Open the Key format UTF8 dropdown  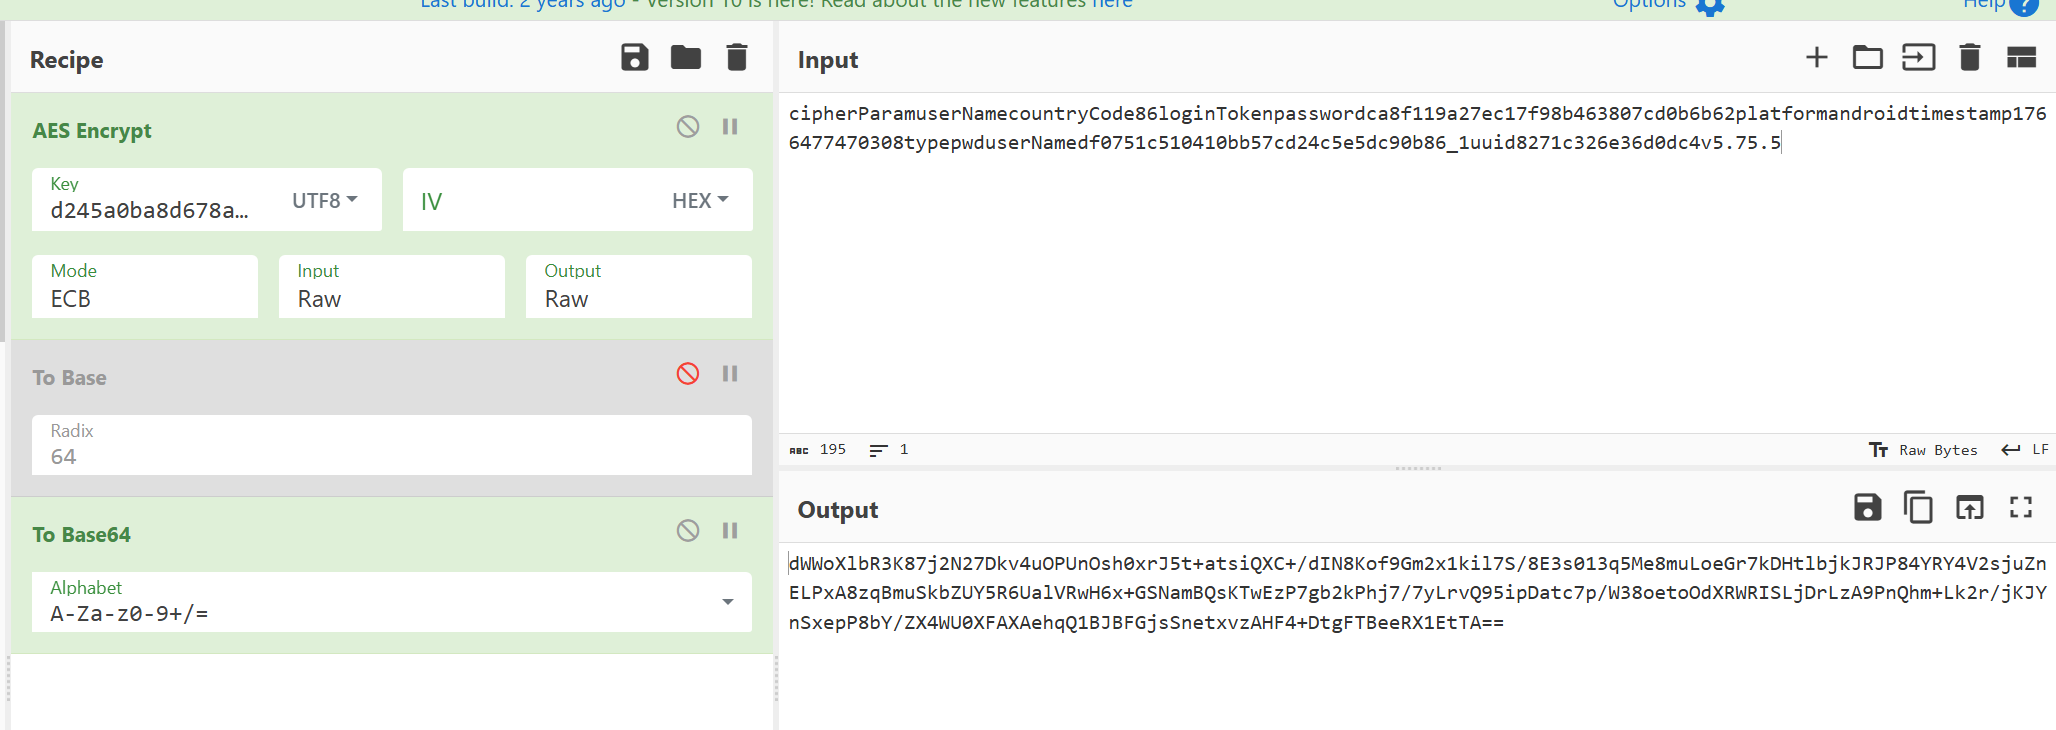click(x=325, y=201)
